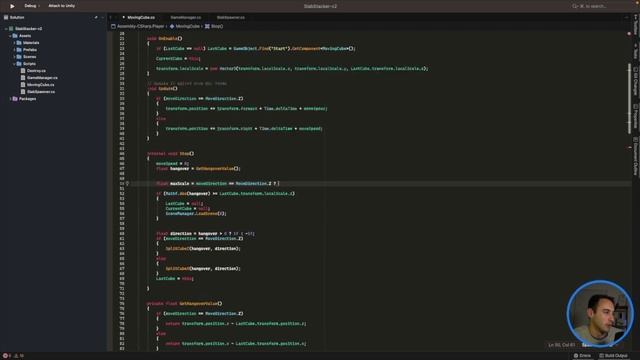Click the Destroy.cs file icon

23,71
